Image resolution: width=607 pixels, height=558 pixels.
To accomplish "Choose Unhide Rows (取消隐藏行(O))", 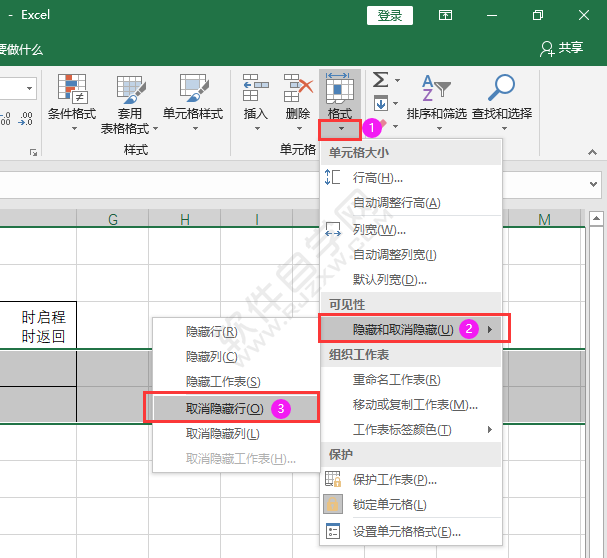I will [x=236, y=408].
